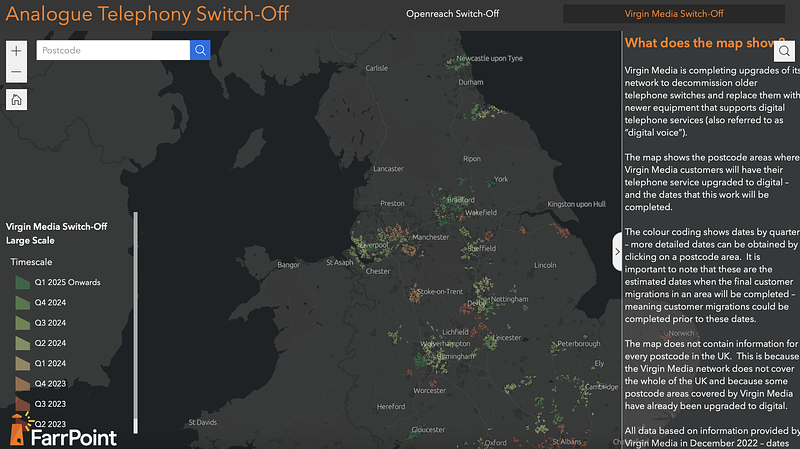Click the Q1 2025 Onwards legend swatch

(x=22, y=282)
